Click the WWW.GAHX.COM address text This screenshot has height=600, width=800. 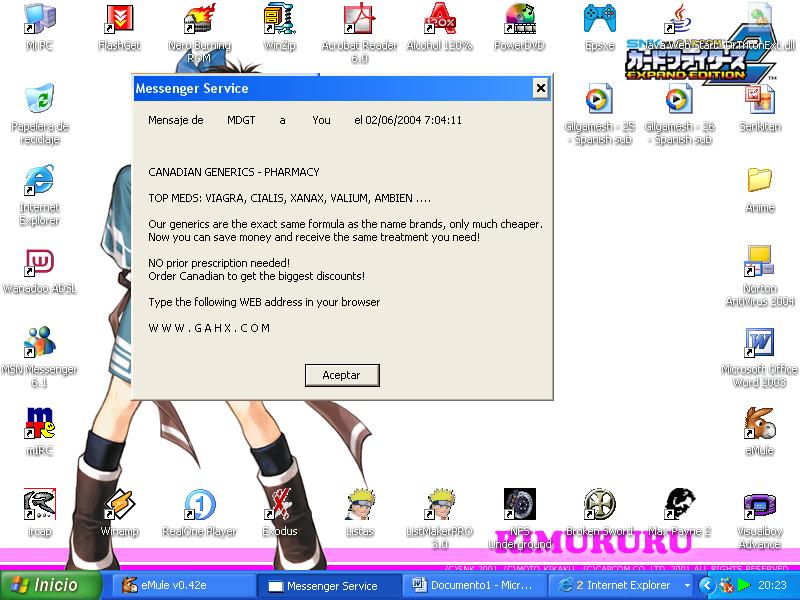[x=209, y=328]
